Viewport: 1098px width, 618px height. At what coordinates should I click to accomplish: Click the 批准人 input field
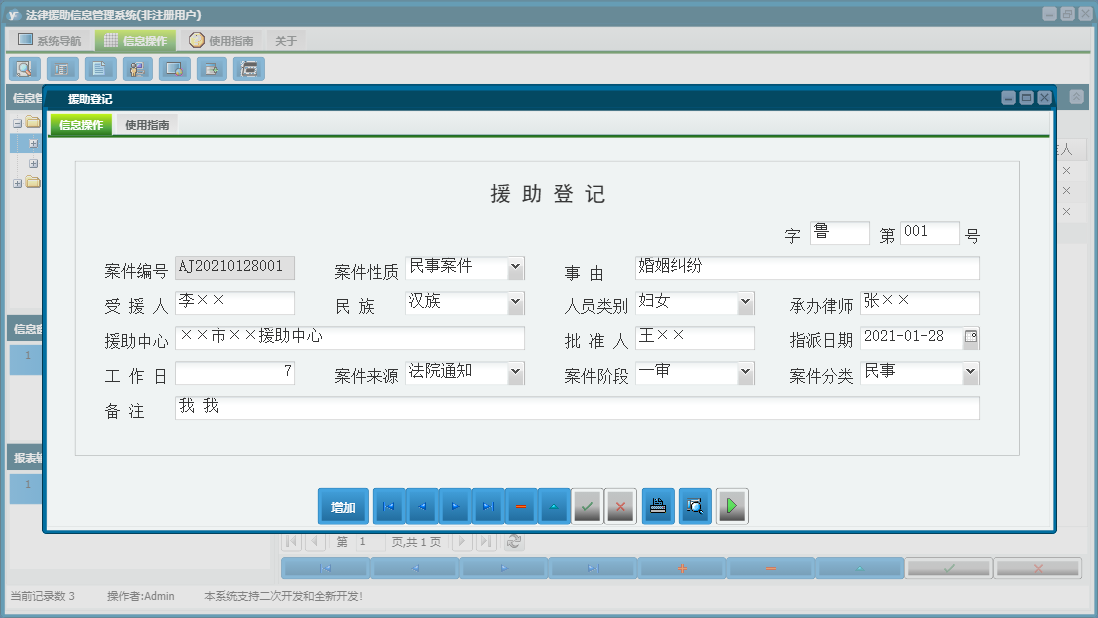695,337
